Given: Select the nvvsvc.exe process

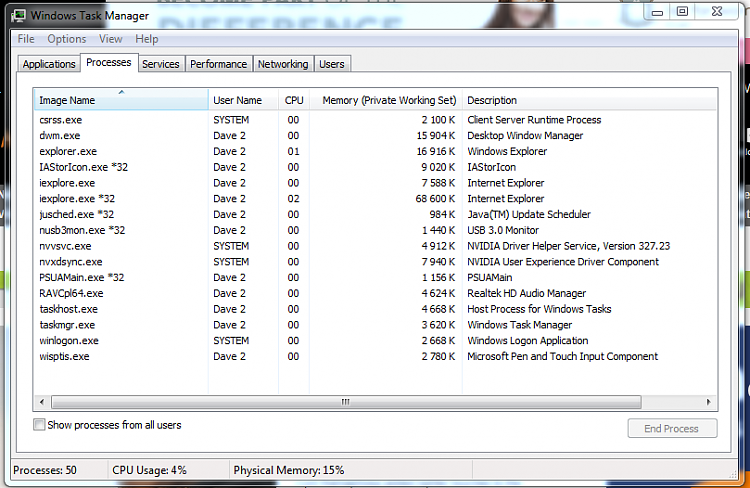Looking at the screenshot, I should pos(375,246).
